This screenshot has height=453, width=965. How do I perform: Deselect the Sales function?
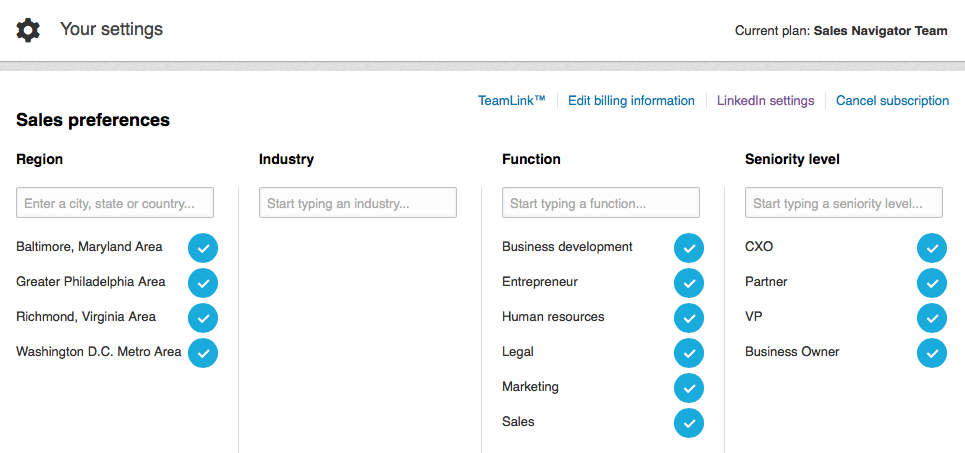689,423
